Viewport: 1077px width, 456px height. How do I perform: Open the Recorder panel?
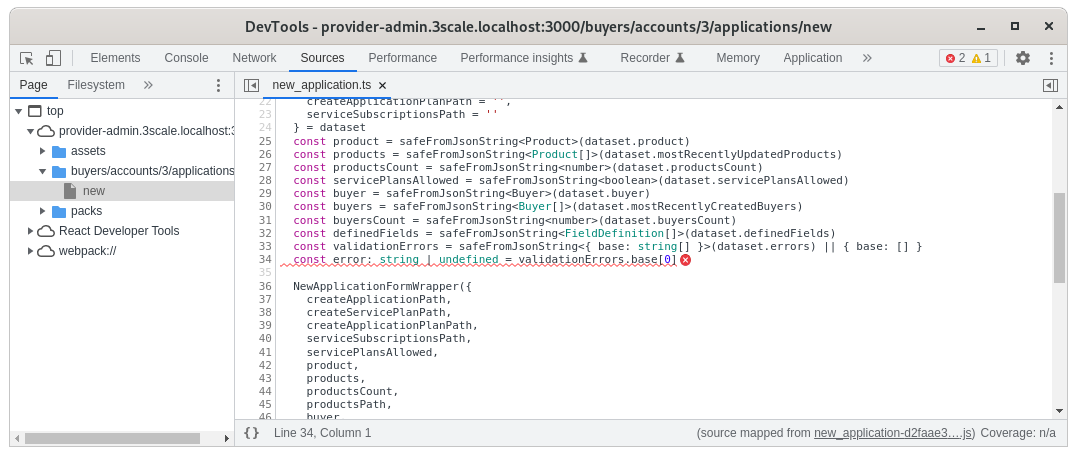(x=653, y=58)
